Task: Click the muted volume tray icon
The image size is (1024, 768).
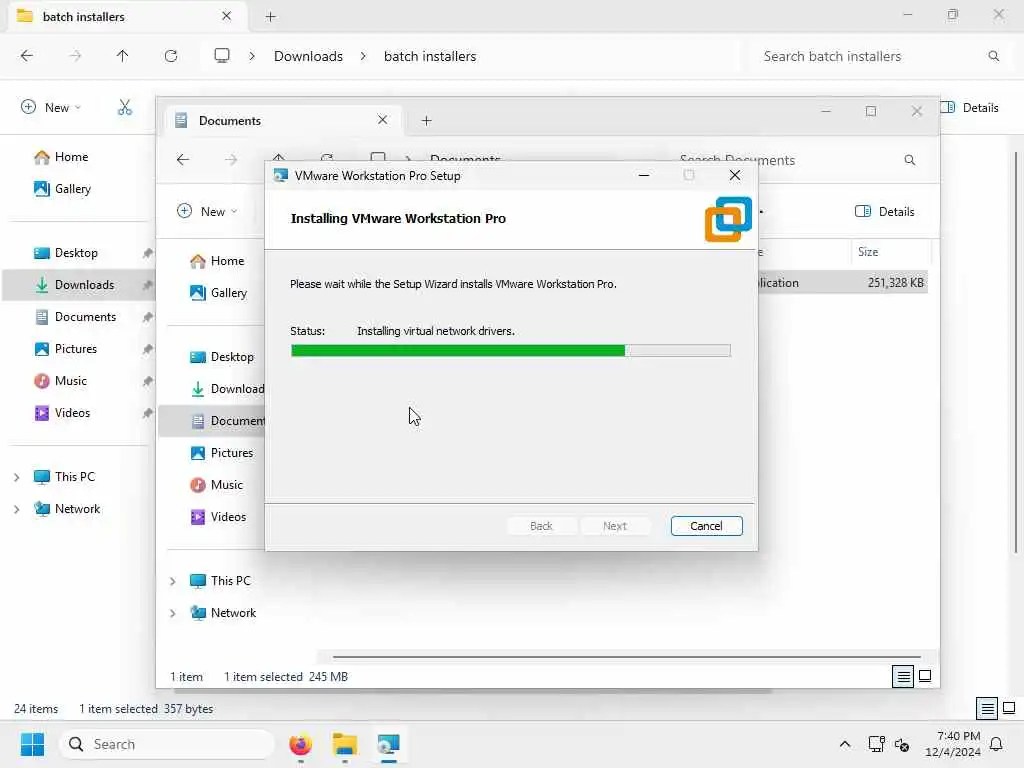Action: 903,745
